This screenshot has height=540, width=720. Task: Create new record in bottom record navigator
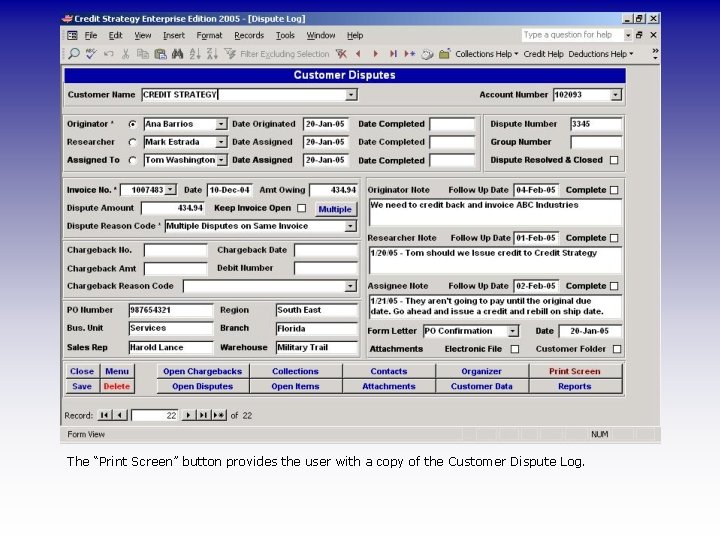(x=219, y=415)
